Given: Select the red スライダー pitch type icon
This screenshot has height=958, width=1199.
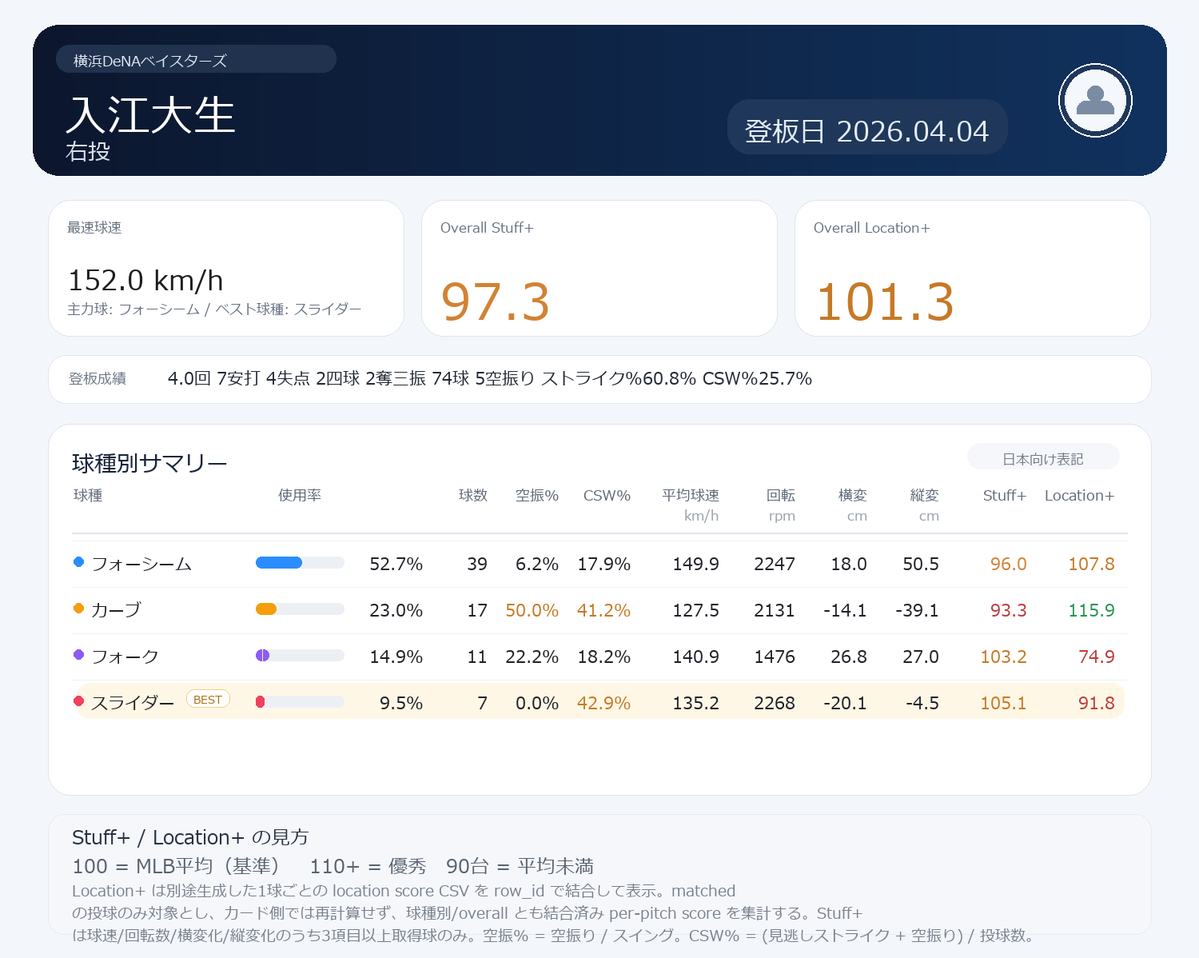Looking at the screenshot, I should (x=77, y=702).
